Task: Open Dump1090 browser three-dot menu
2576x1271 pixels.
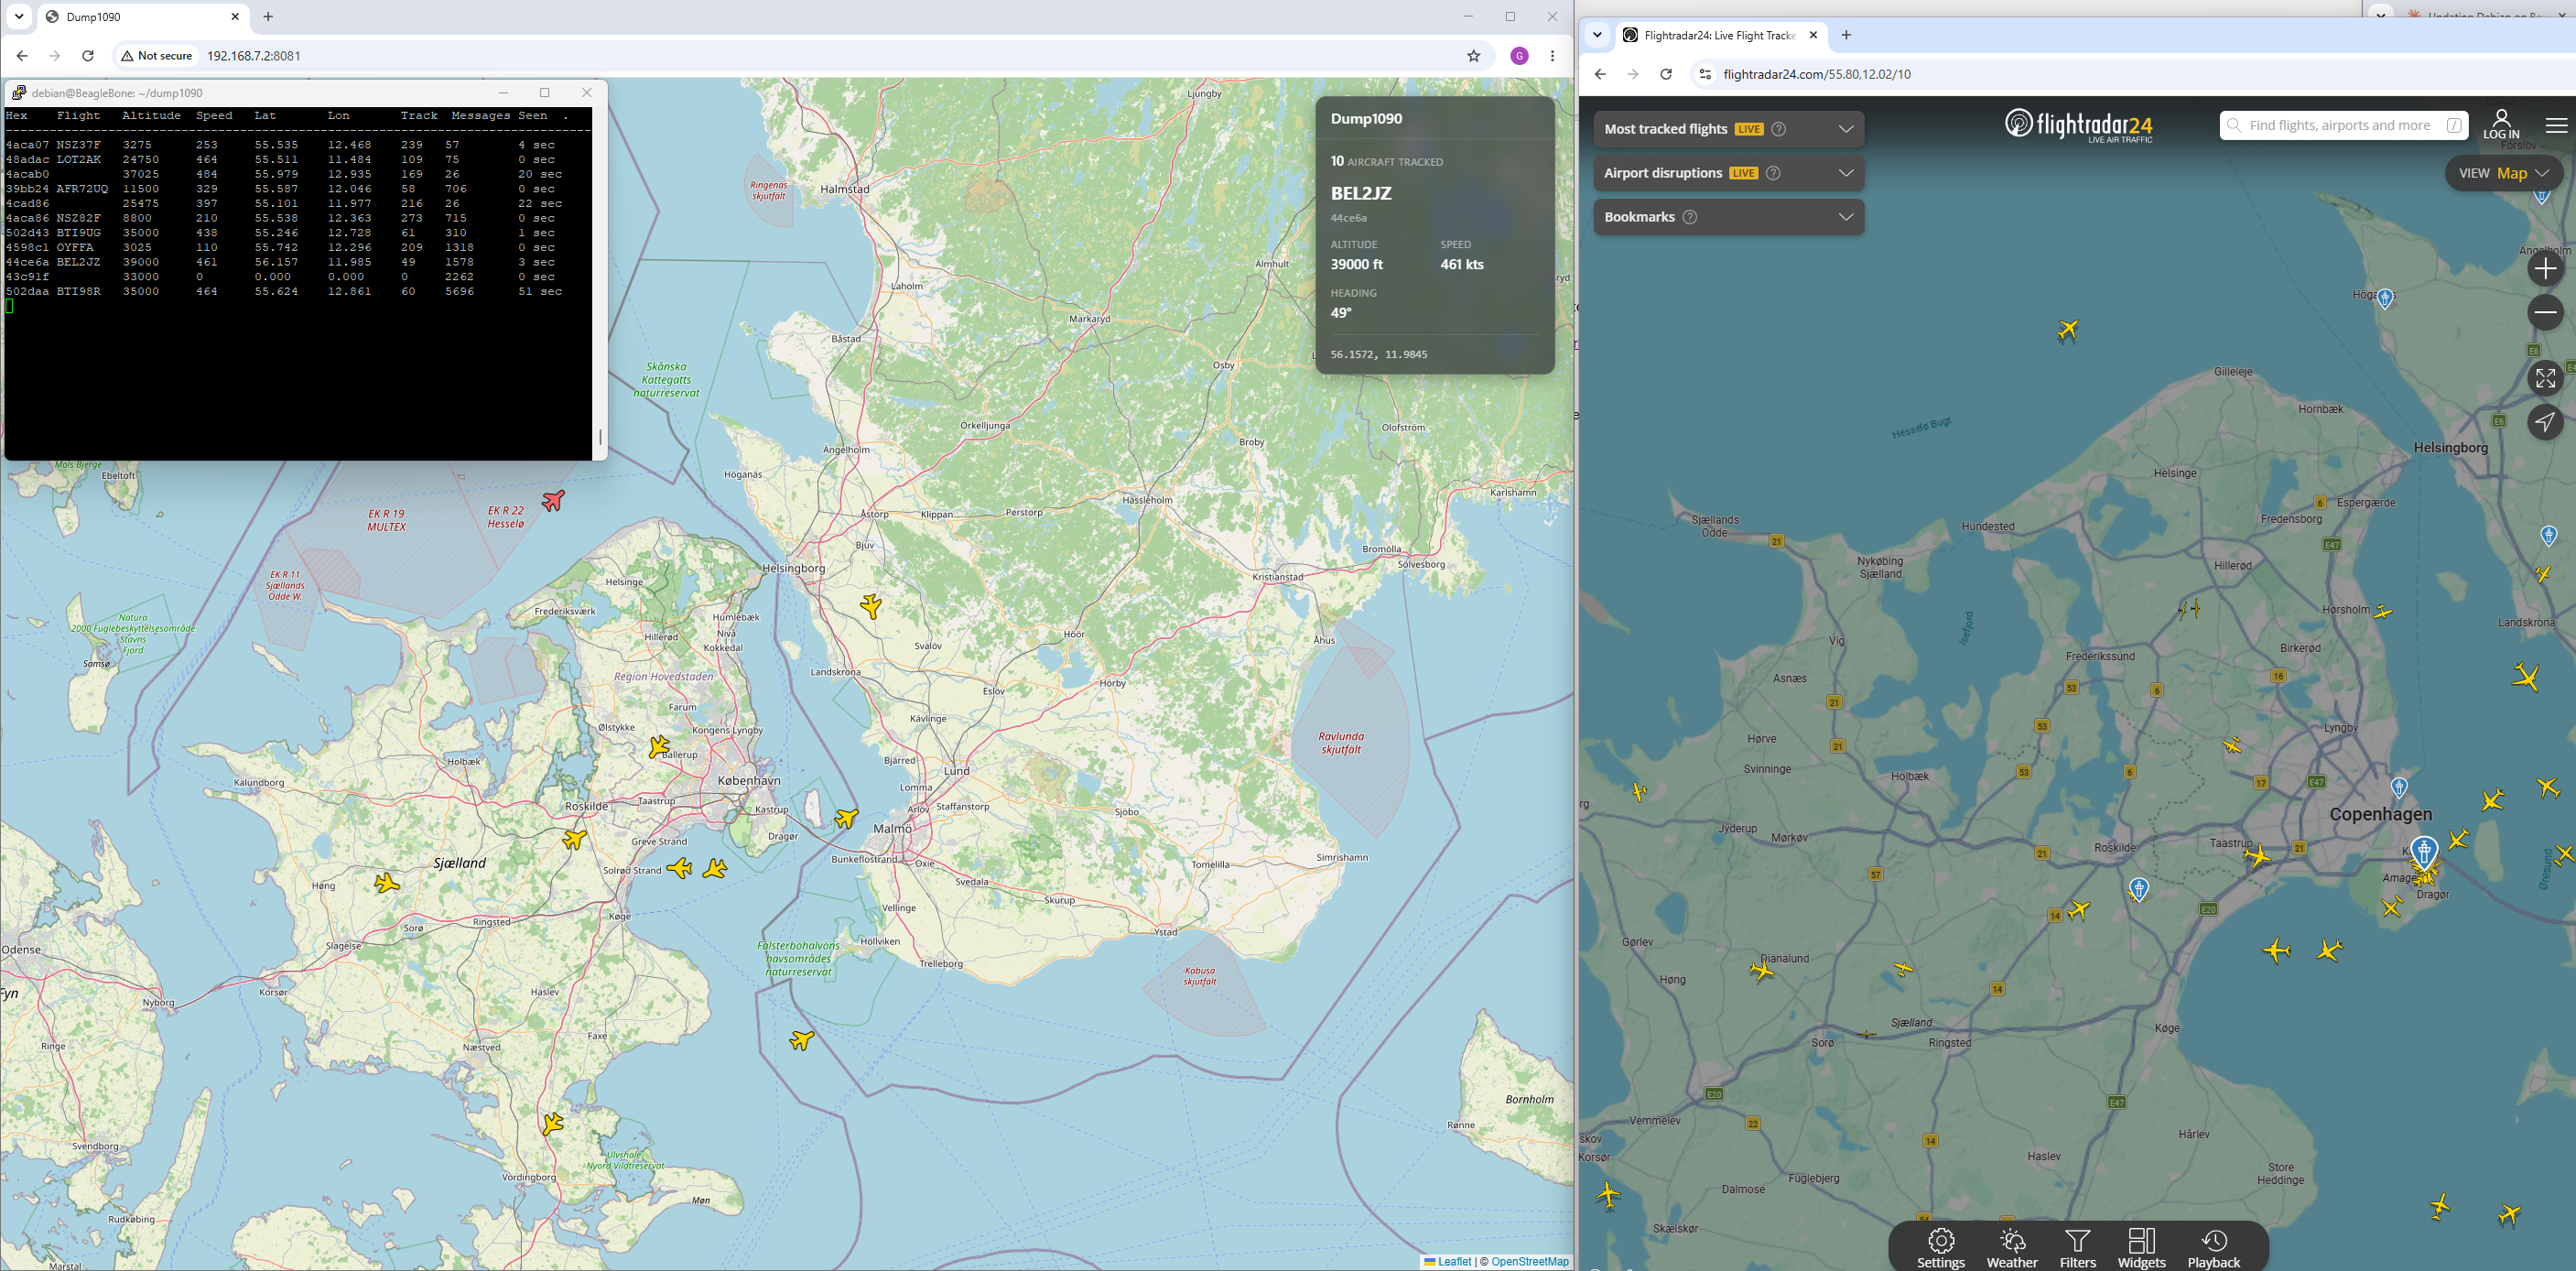Action: (1552, 56)
